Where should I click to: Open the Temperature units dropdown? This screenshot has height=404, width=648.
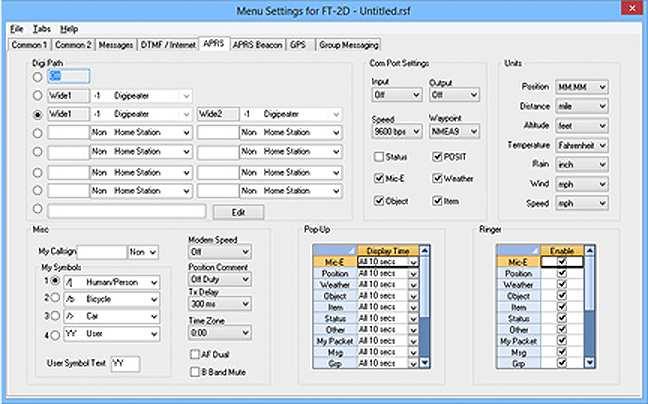pyautogui.click(x=581, y=145)
